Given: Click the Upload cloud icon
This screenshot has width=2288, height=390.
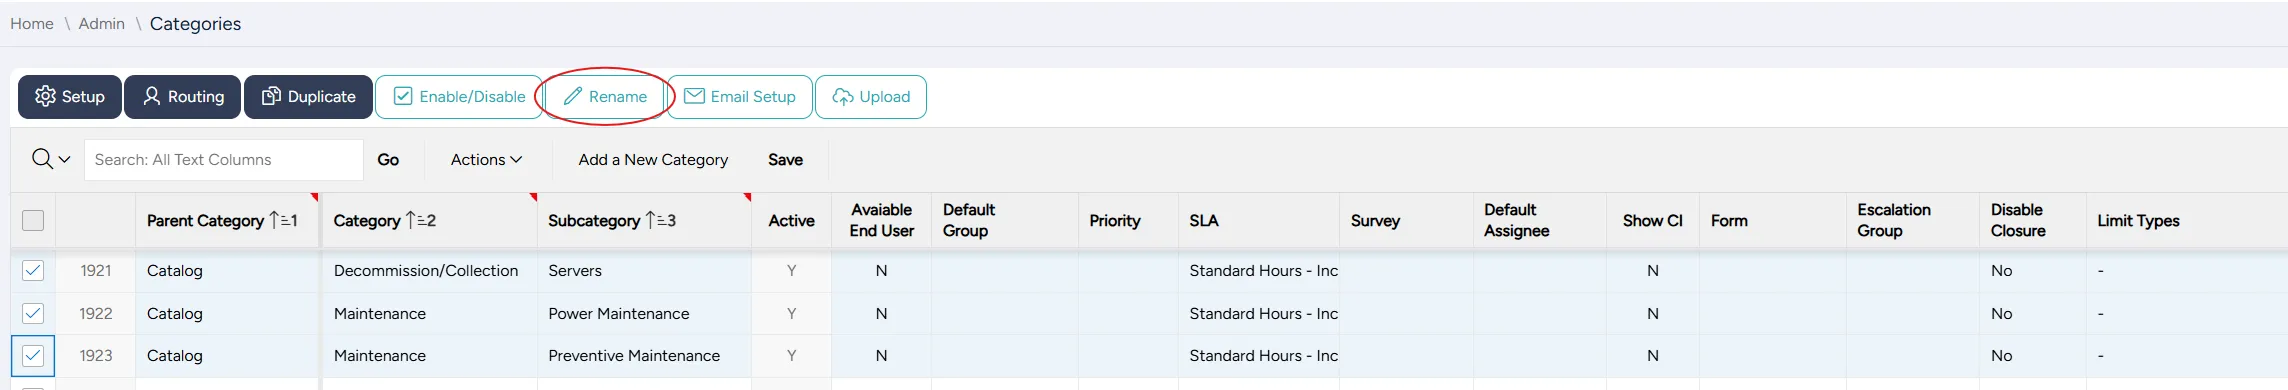Looking at the screenshot, I should [x=843, y=96].
